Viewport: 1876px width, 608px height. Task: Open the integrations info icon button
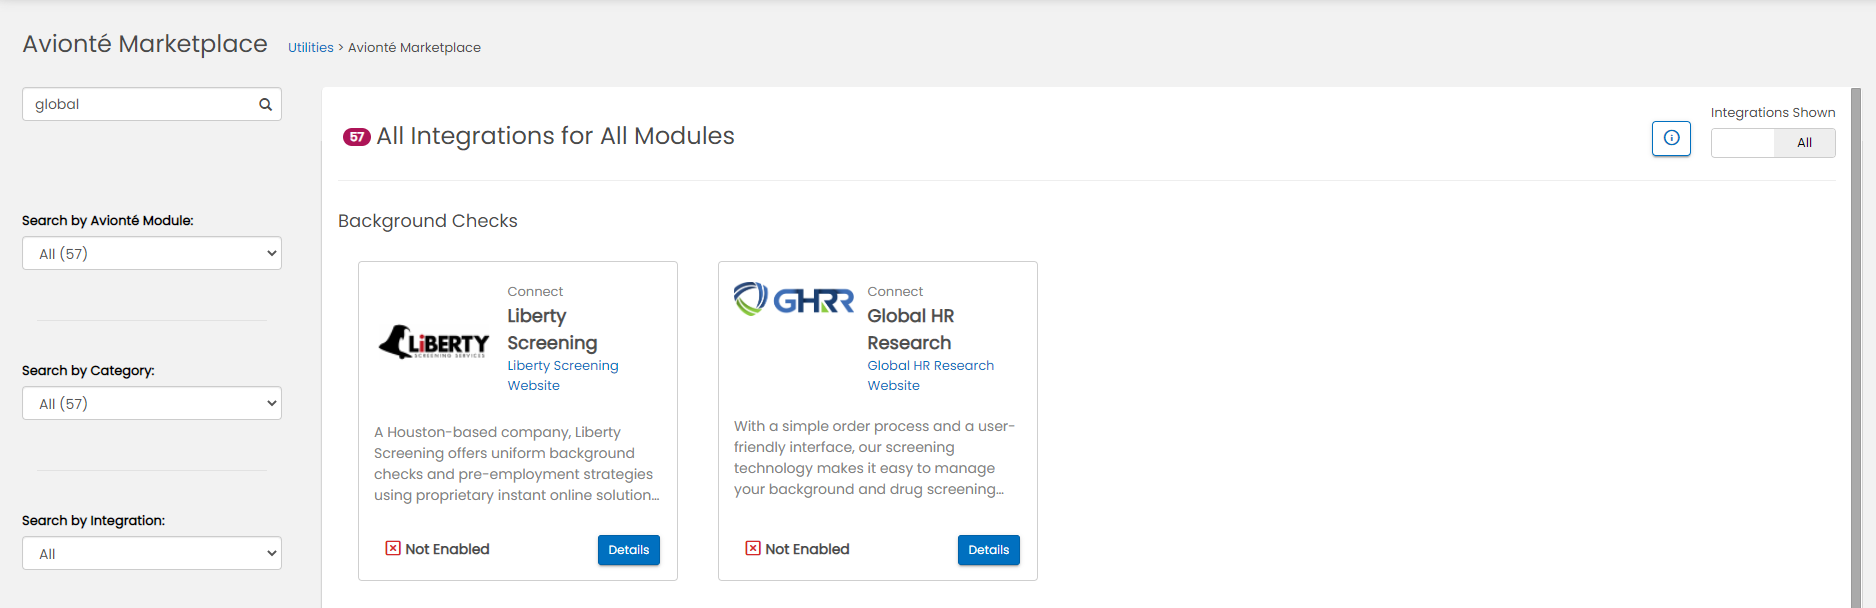[1671, 138]
